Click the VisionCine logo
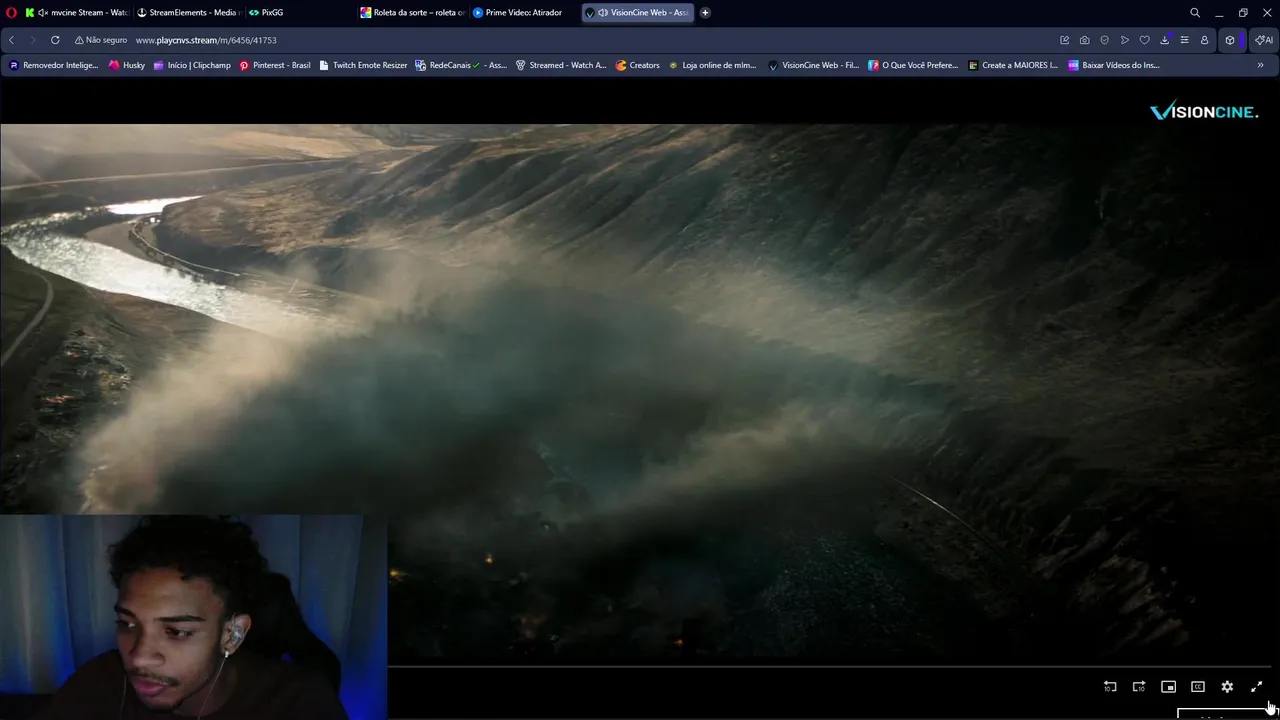This screenshot has width=1280, height=720. [1204, 112]
